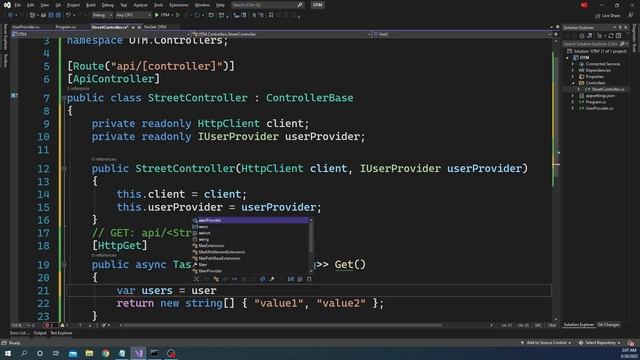Click the Undo toolbar icon

(68, 15)
